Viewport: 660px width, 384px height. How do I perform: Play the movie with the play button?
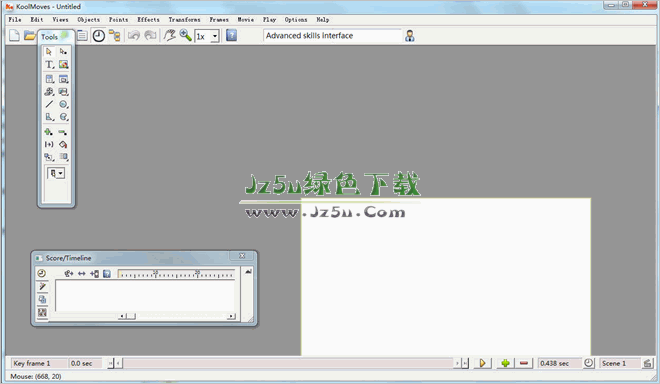click(482, 363)
